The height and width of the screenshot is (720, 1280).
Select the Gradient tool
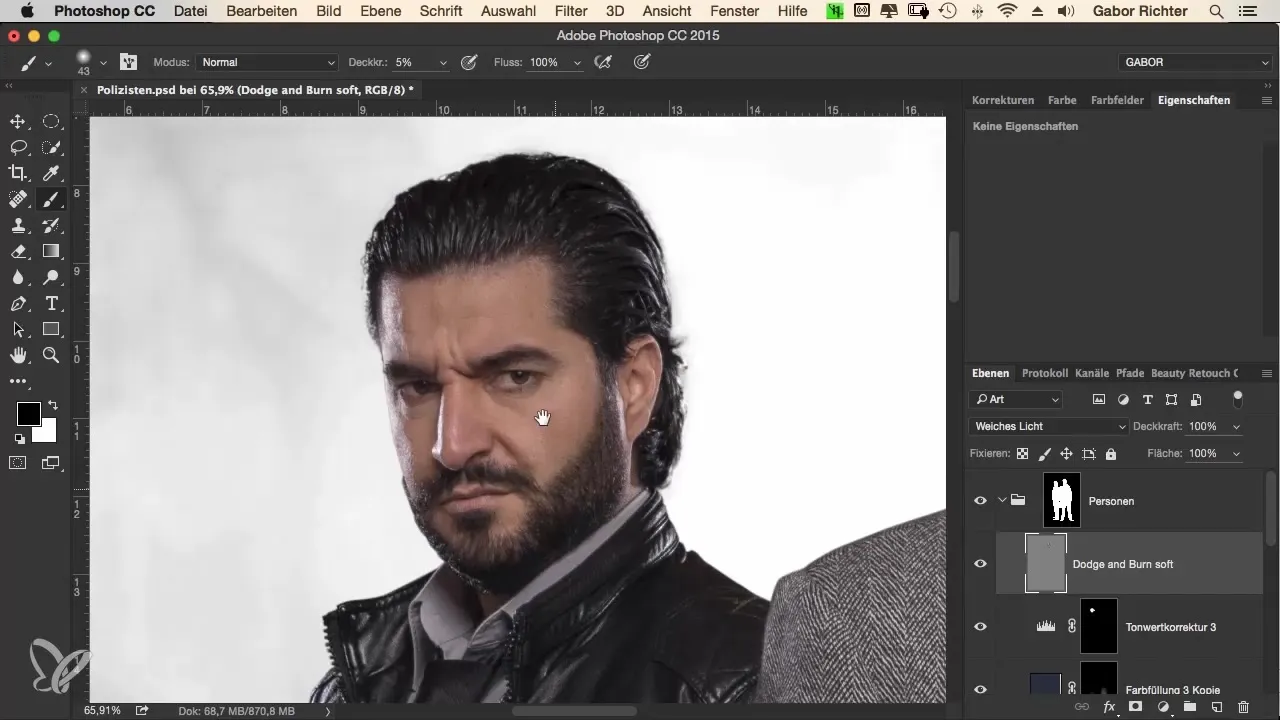[51, 251]
